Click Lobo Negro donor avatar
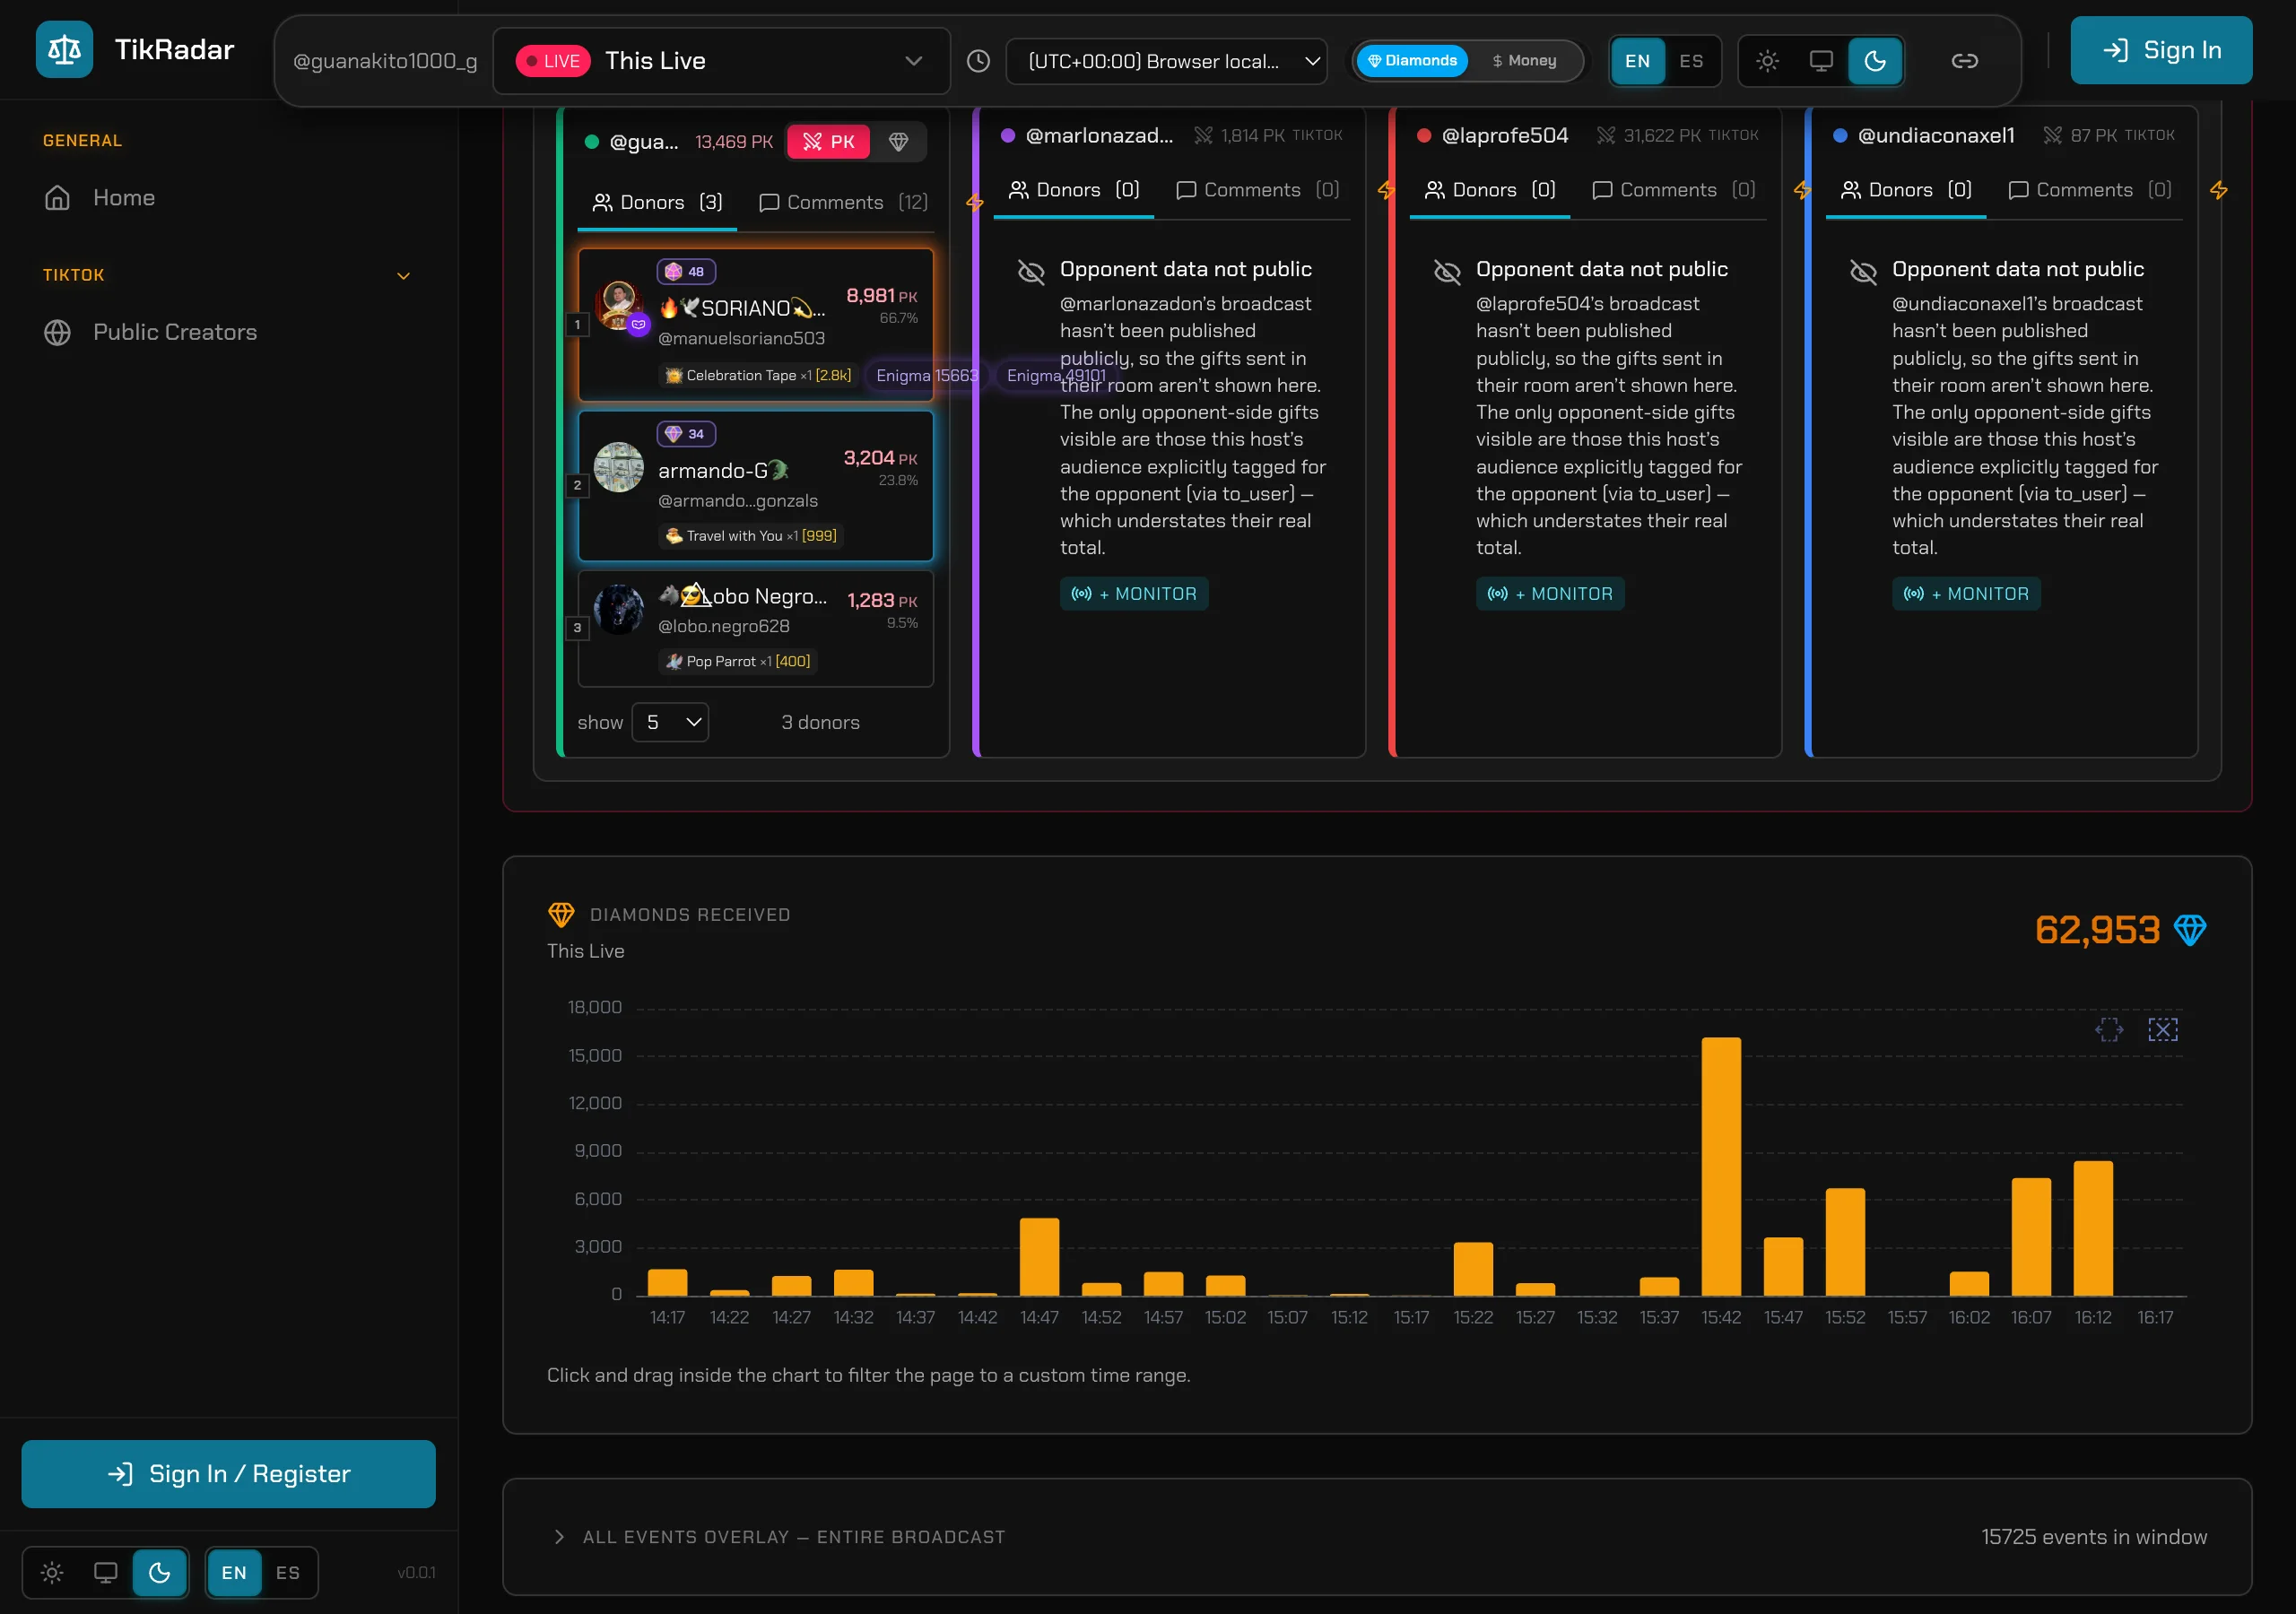 [619, 609]
